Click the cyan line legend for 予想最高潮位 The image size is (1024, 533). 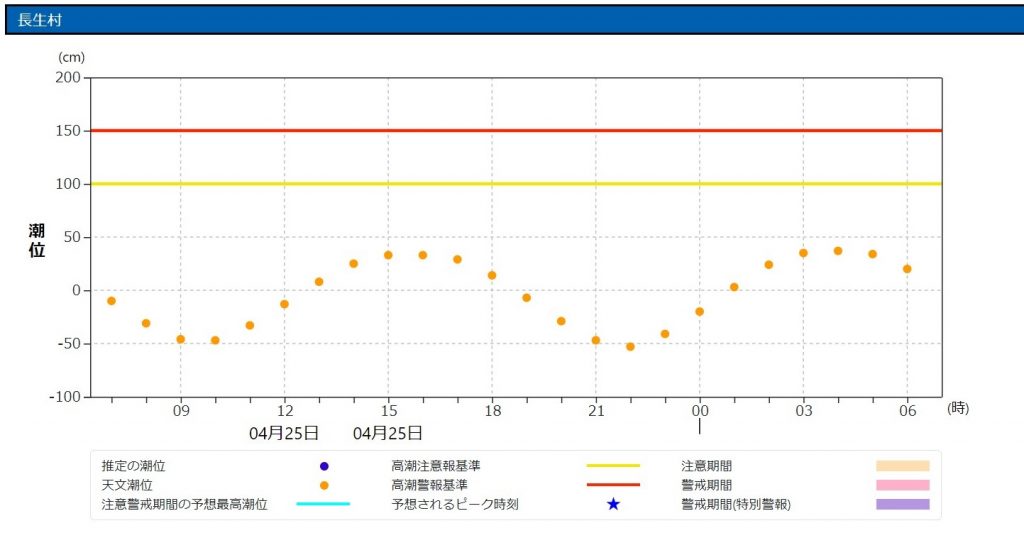click(323, 504)
